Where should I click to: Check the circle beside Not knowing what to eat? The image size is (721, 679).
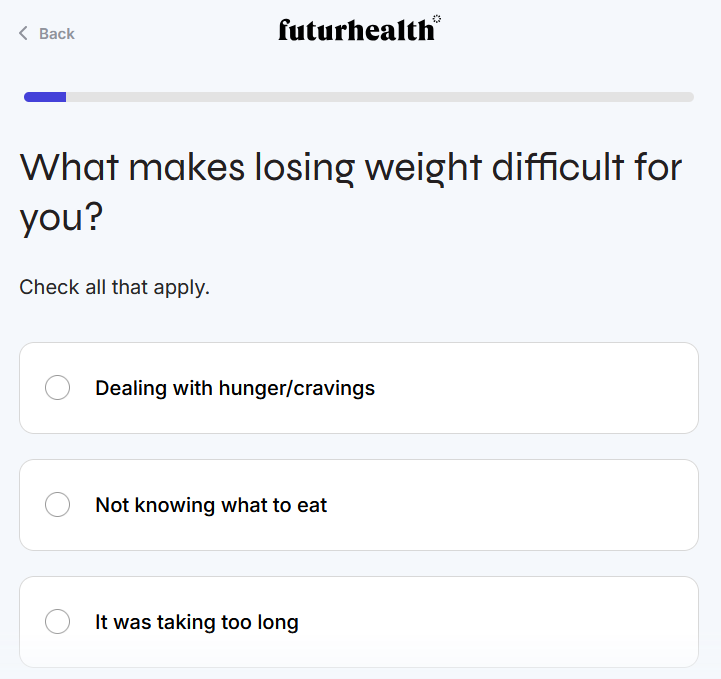pyautogui.click(x=58, y=505)
